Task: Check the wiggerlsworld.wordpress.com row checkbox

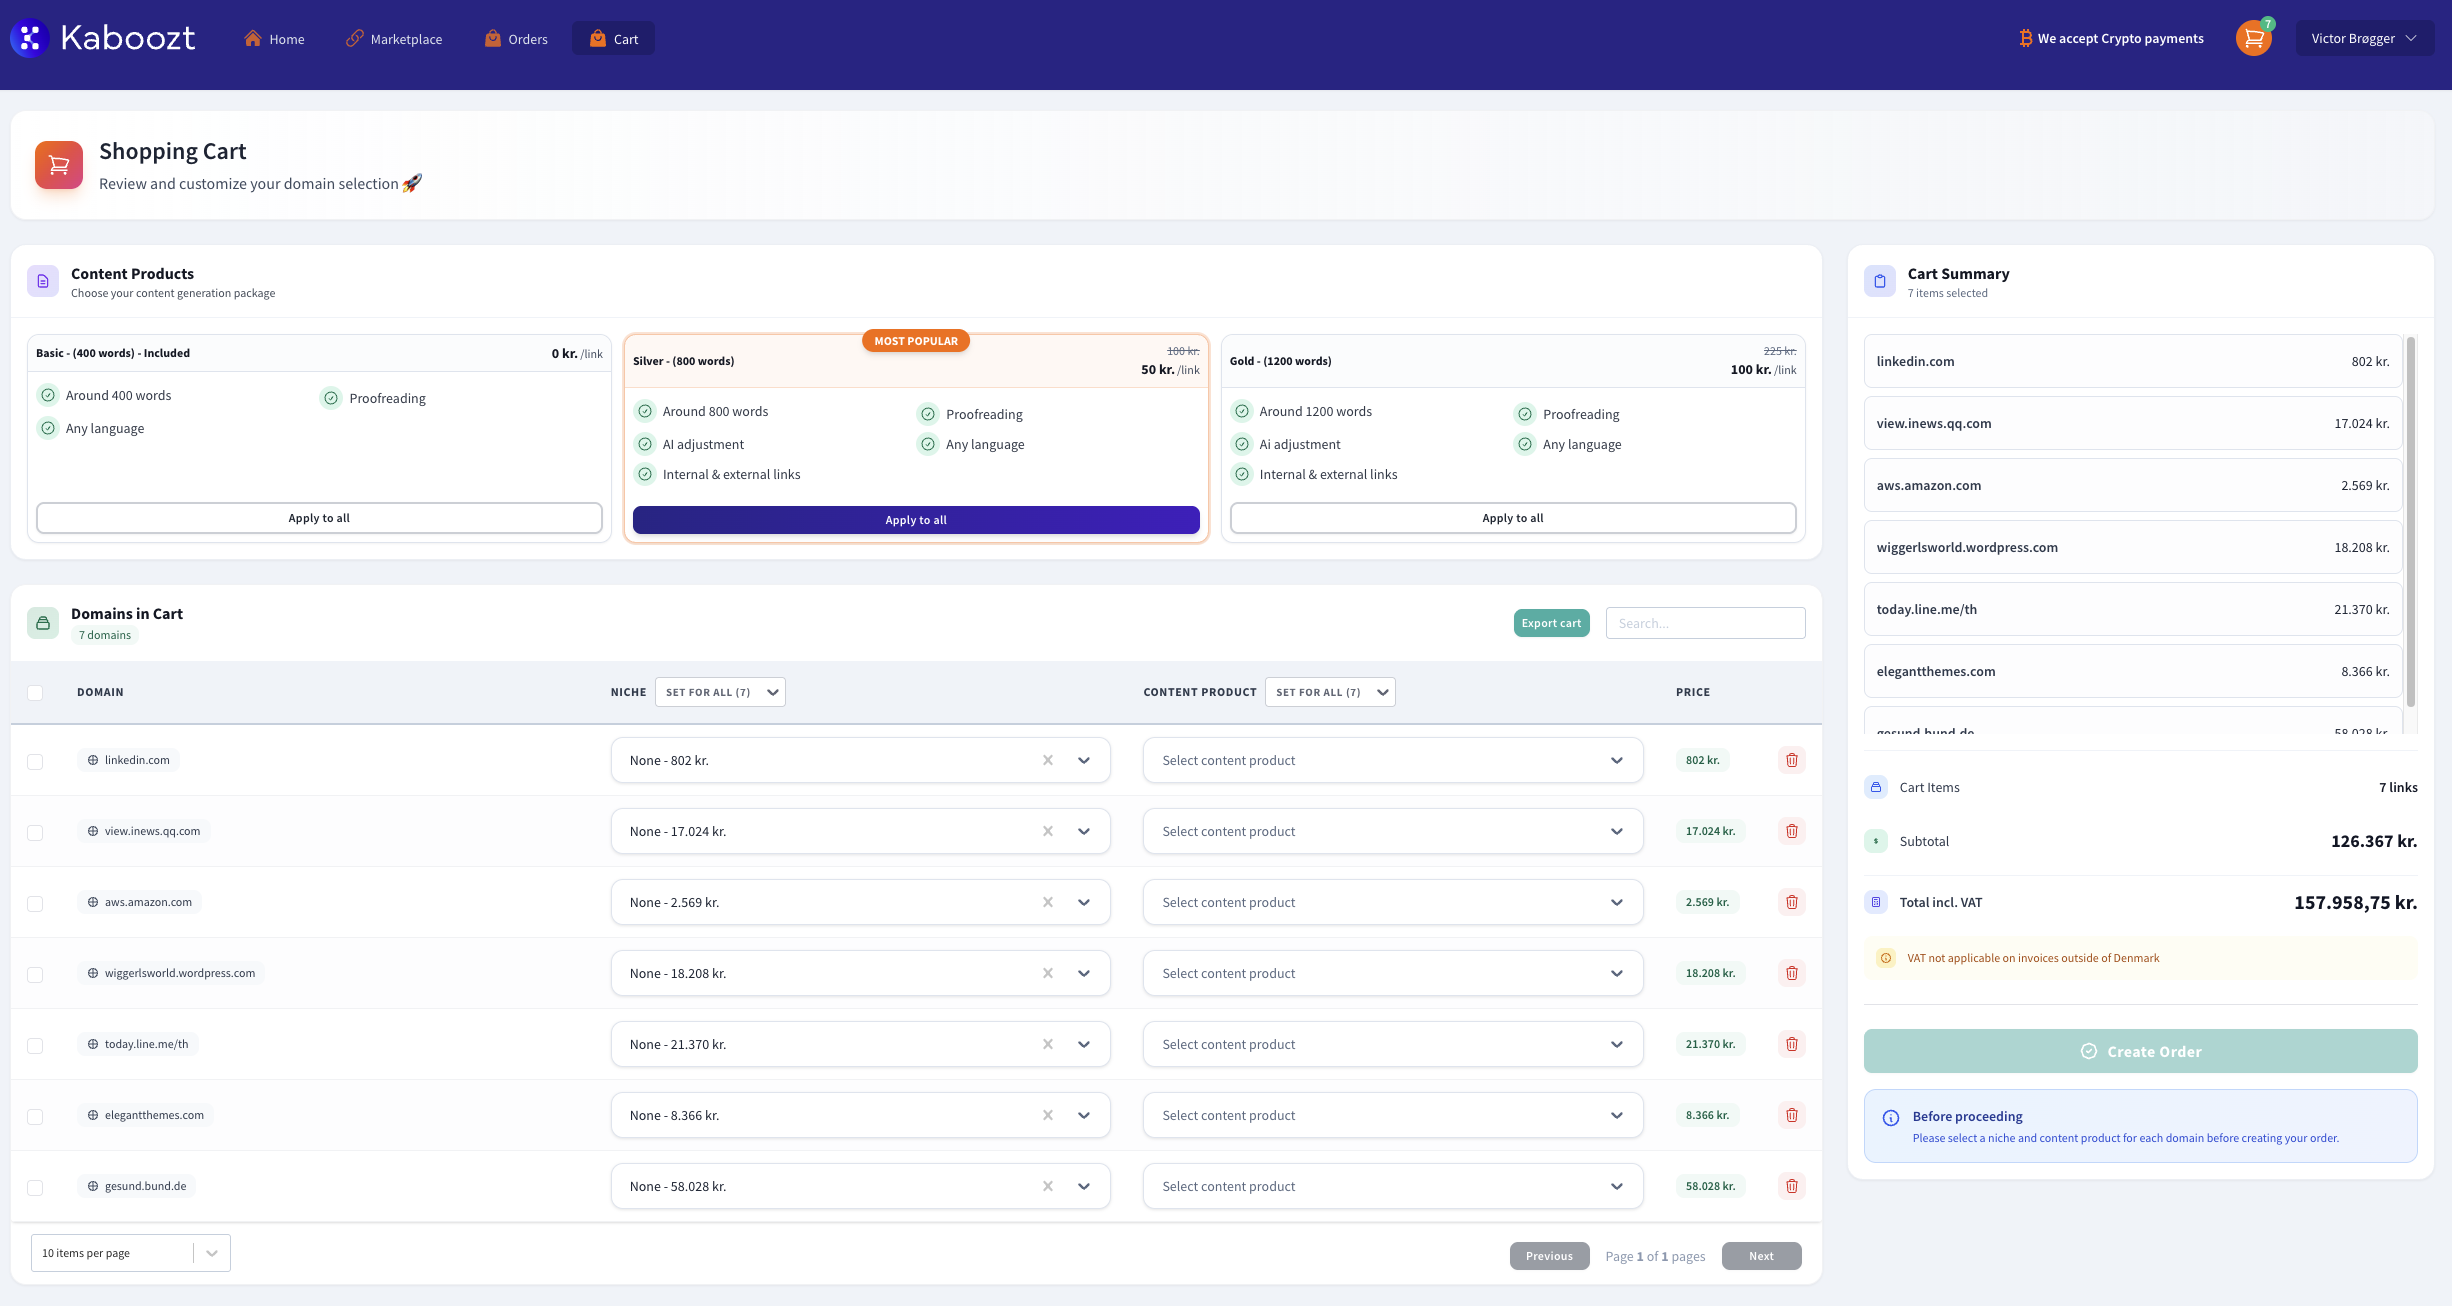Action: [x=35, y=974]
